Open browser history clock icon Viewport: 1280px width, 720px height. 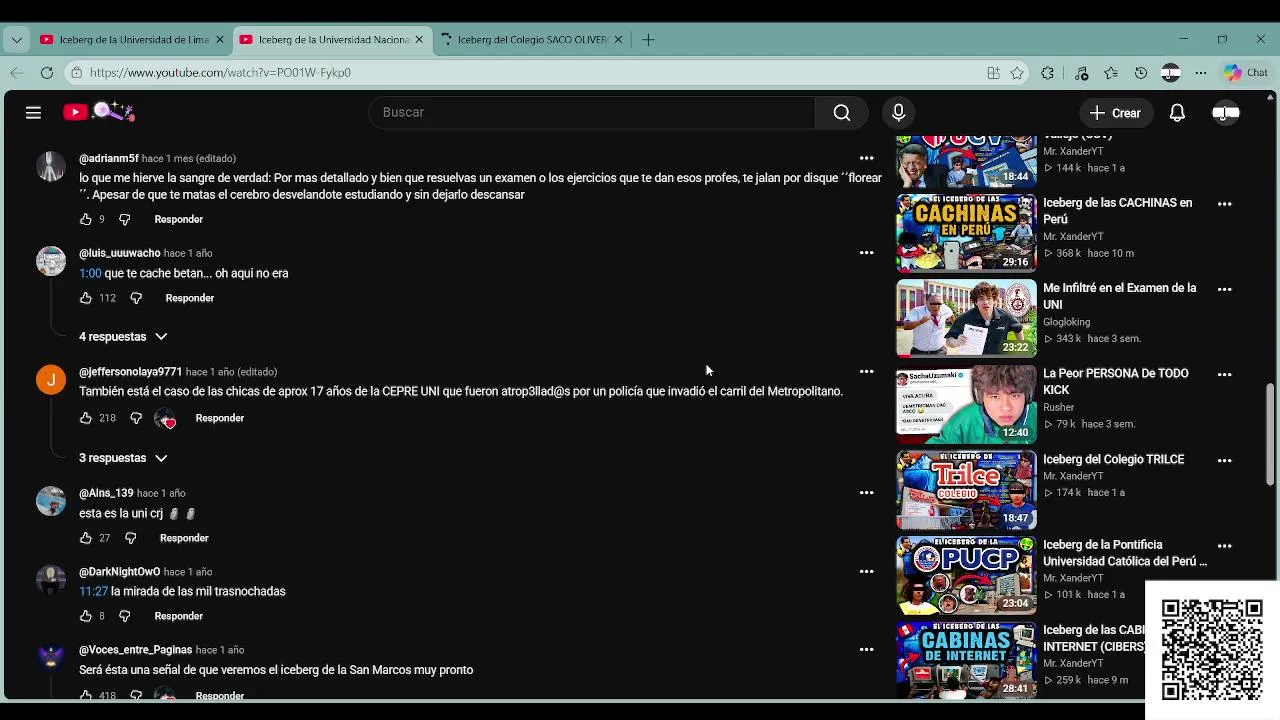click(x=1141, y=72)
